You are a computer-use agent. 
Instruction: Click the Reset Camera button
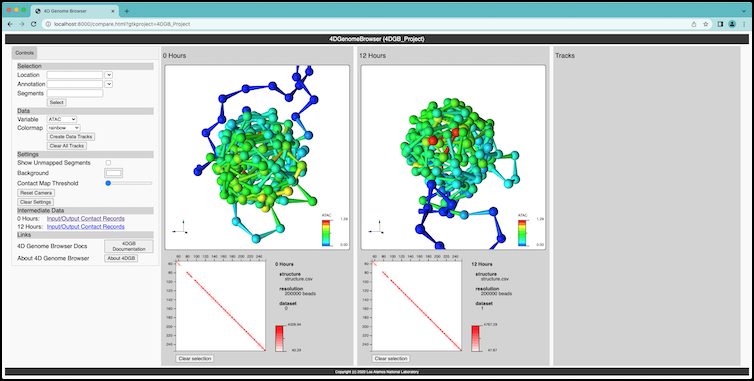click(x=36, y=193)
